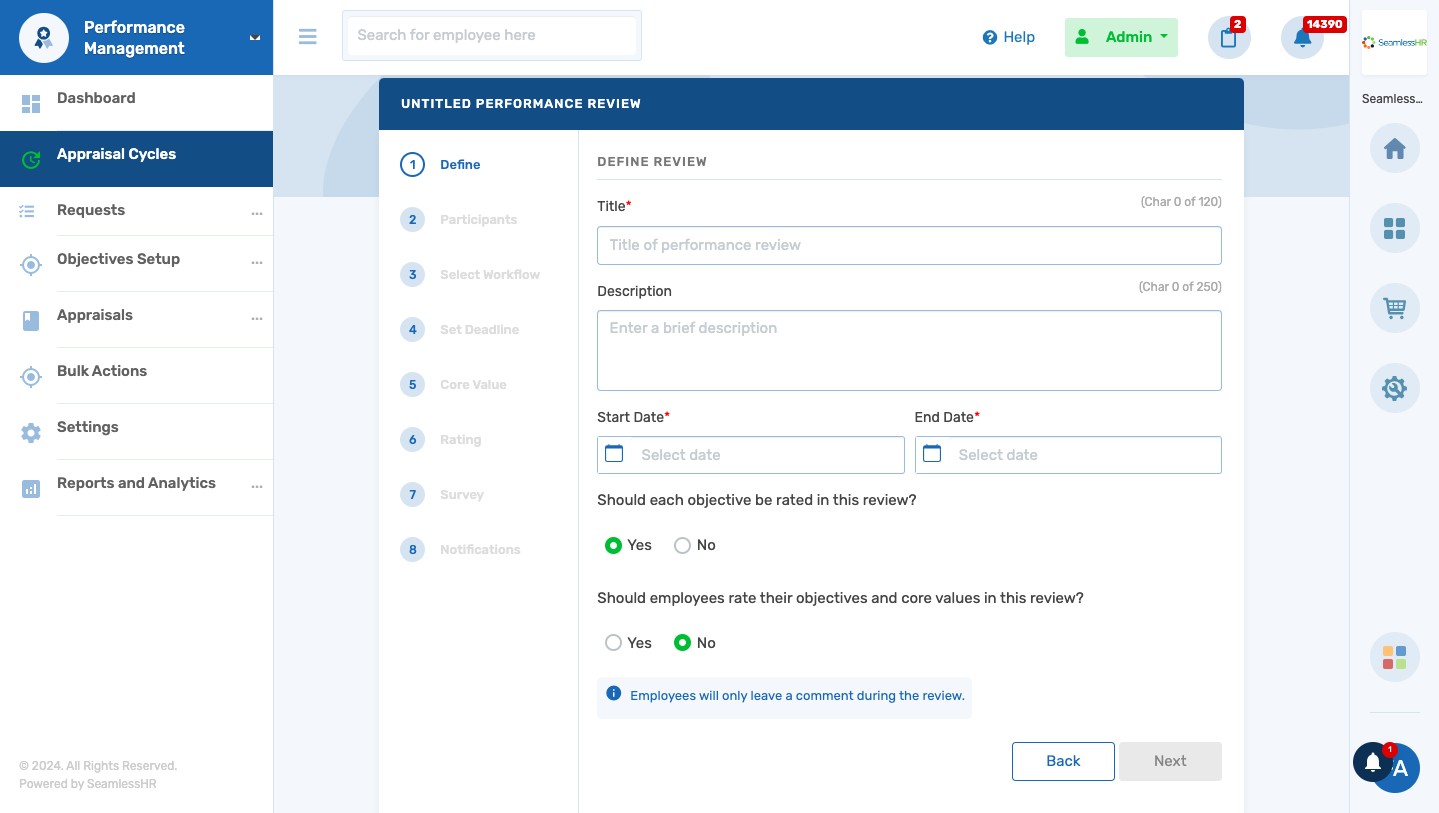This screenshot has height=813, width=1439.
Task: Click the Title of performance review field
Action: [909, 245]
